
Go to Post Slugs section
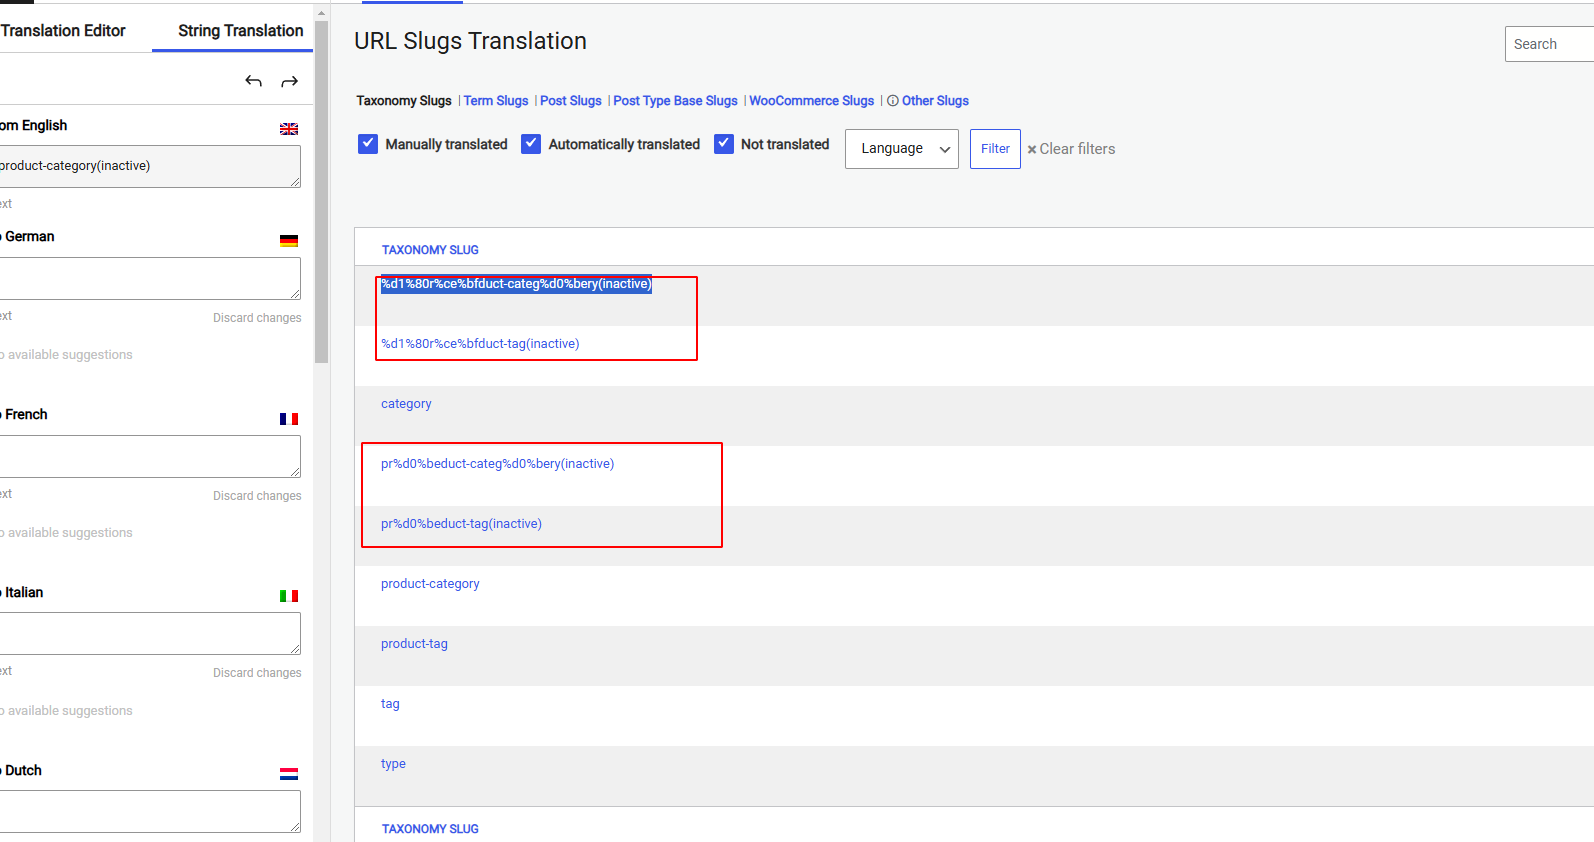(571, 101)
